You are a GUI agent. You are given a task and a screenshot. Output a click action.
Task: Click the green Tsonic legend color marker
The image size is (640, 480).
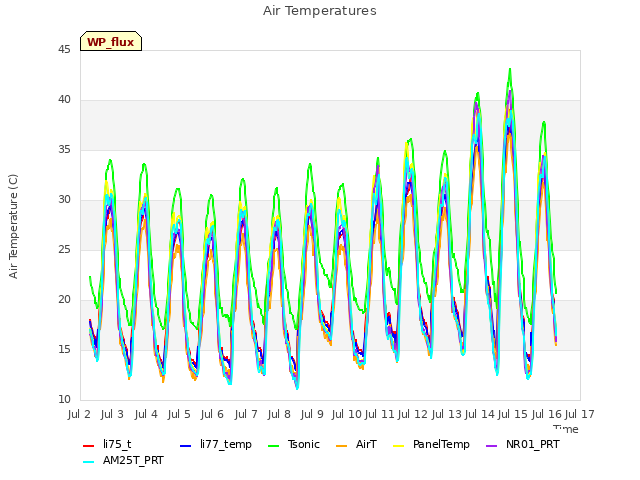point(273,446)
